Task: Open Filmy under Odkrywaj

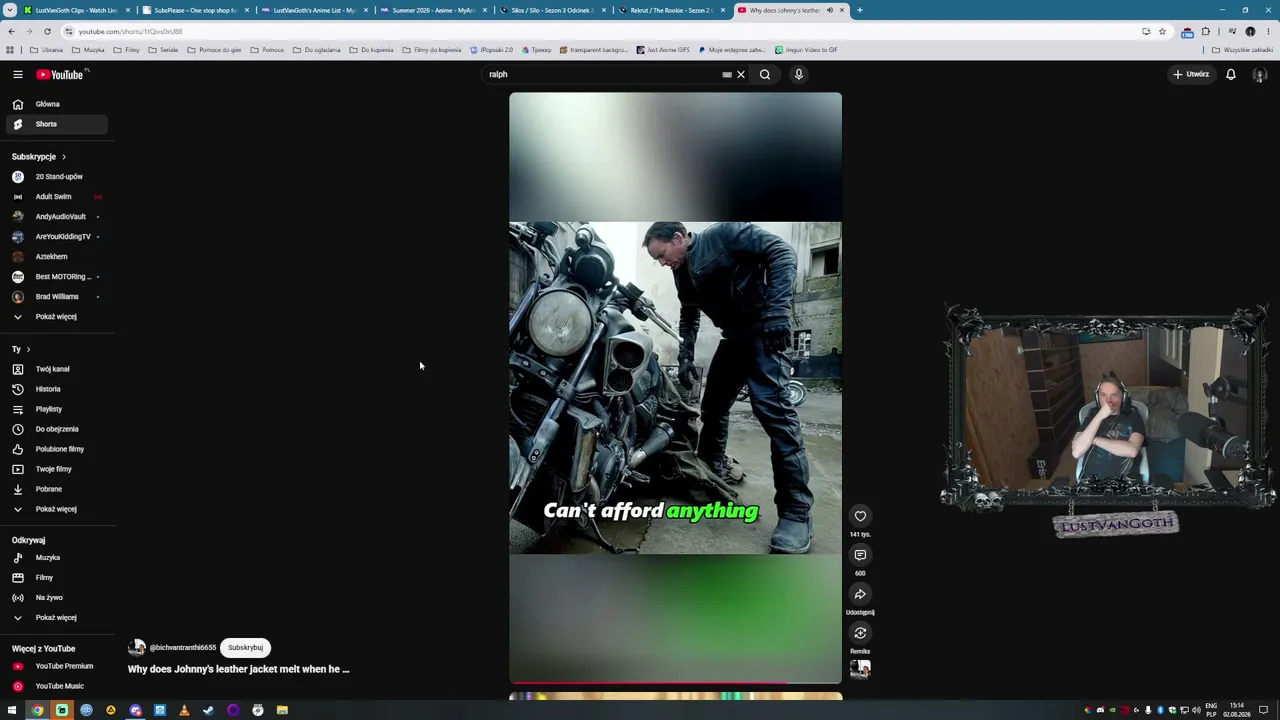Action: (55, 578)
